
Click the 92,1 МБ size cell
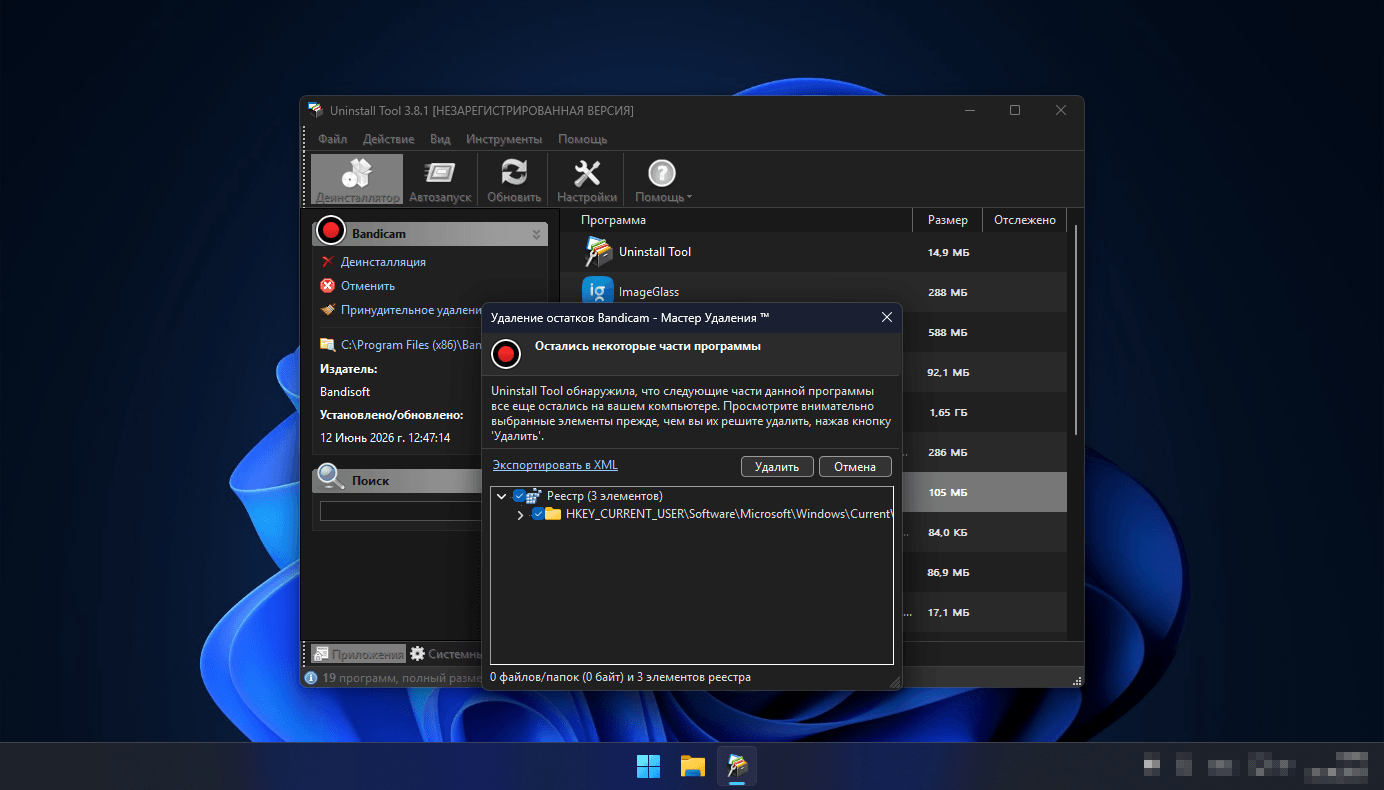tap(948, 372)
